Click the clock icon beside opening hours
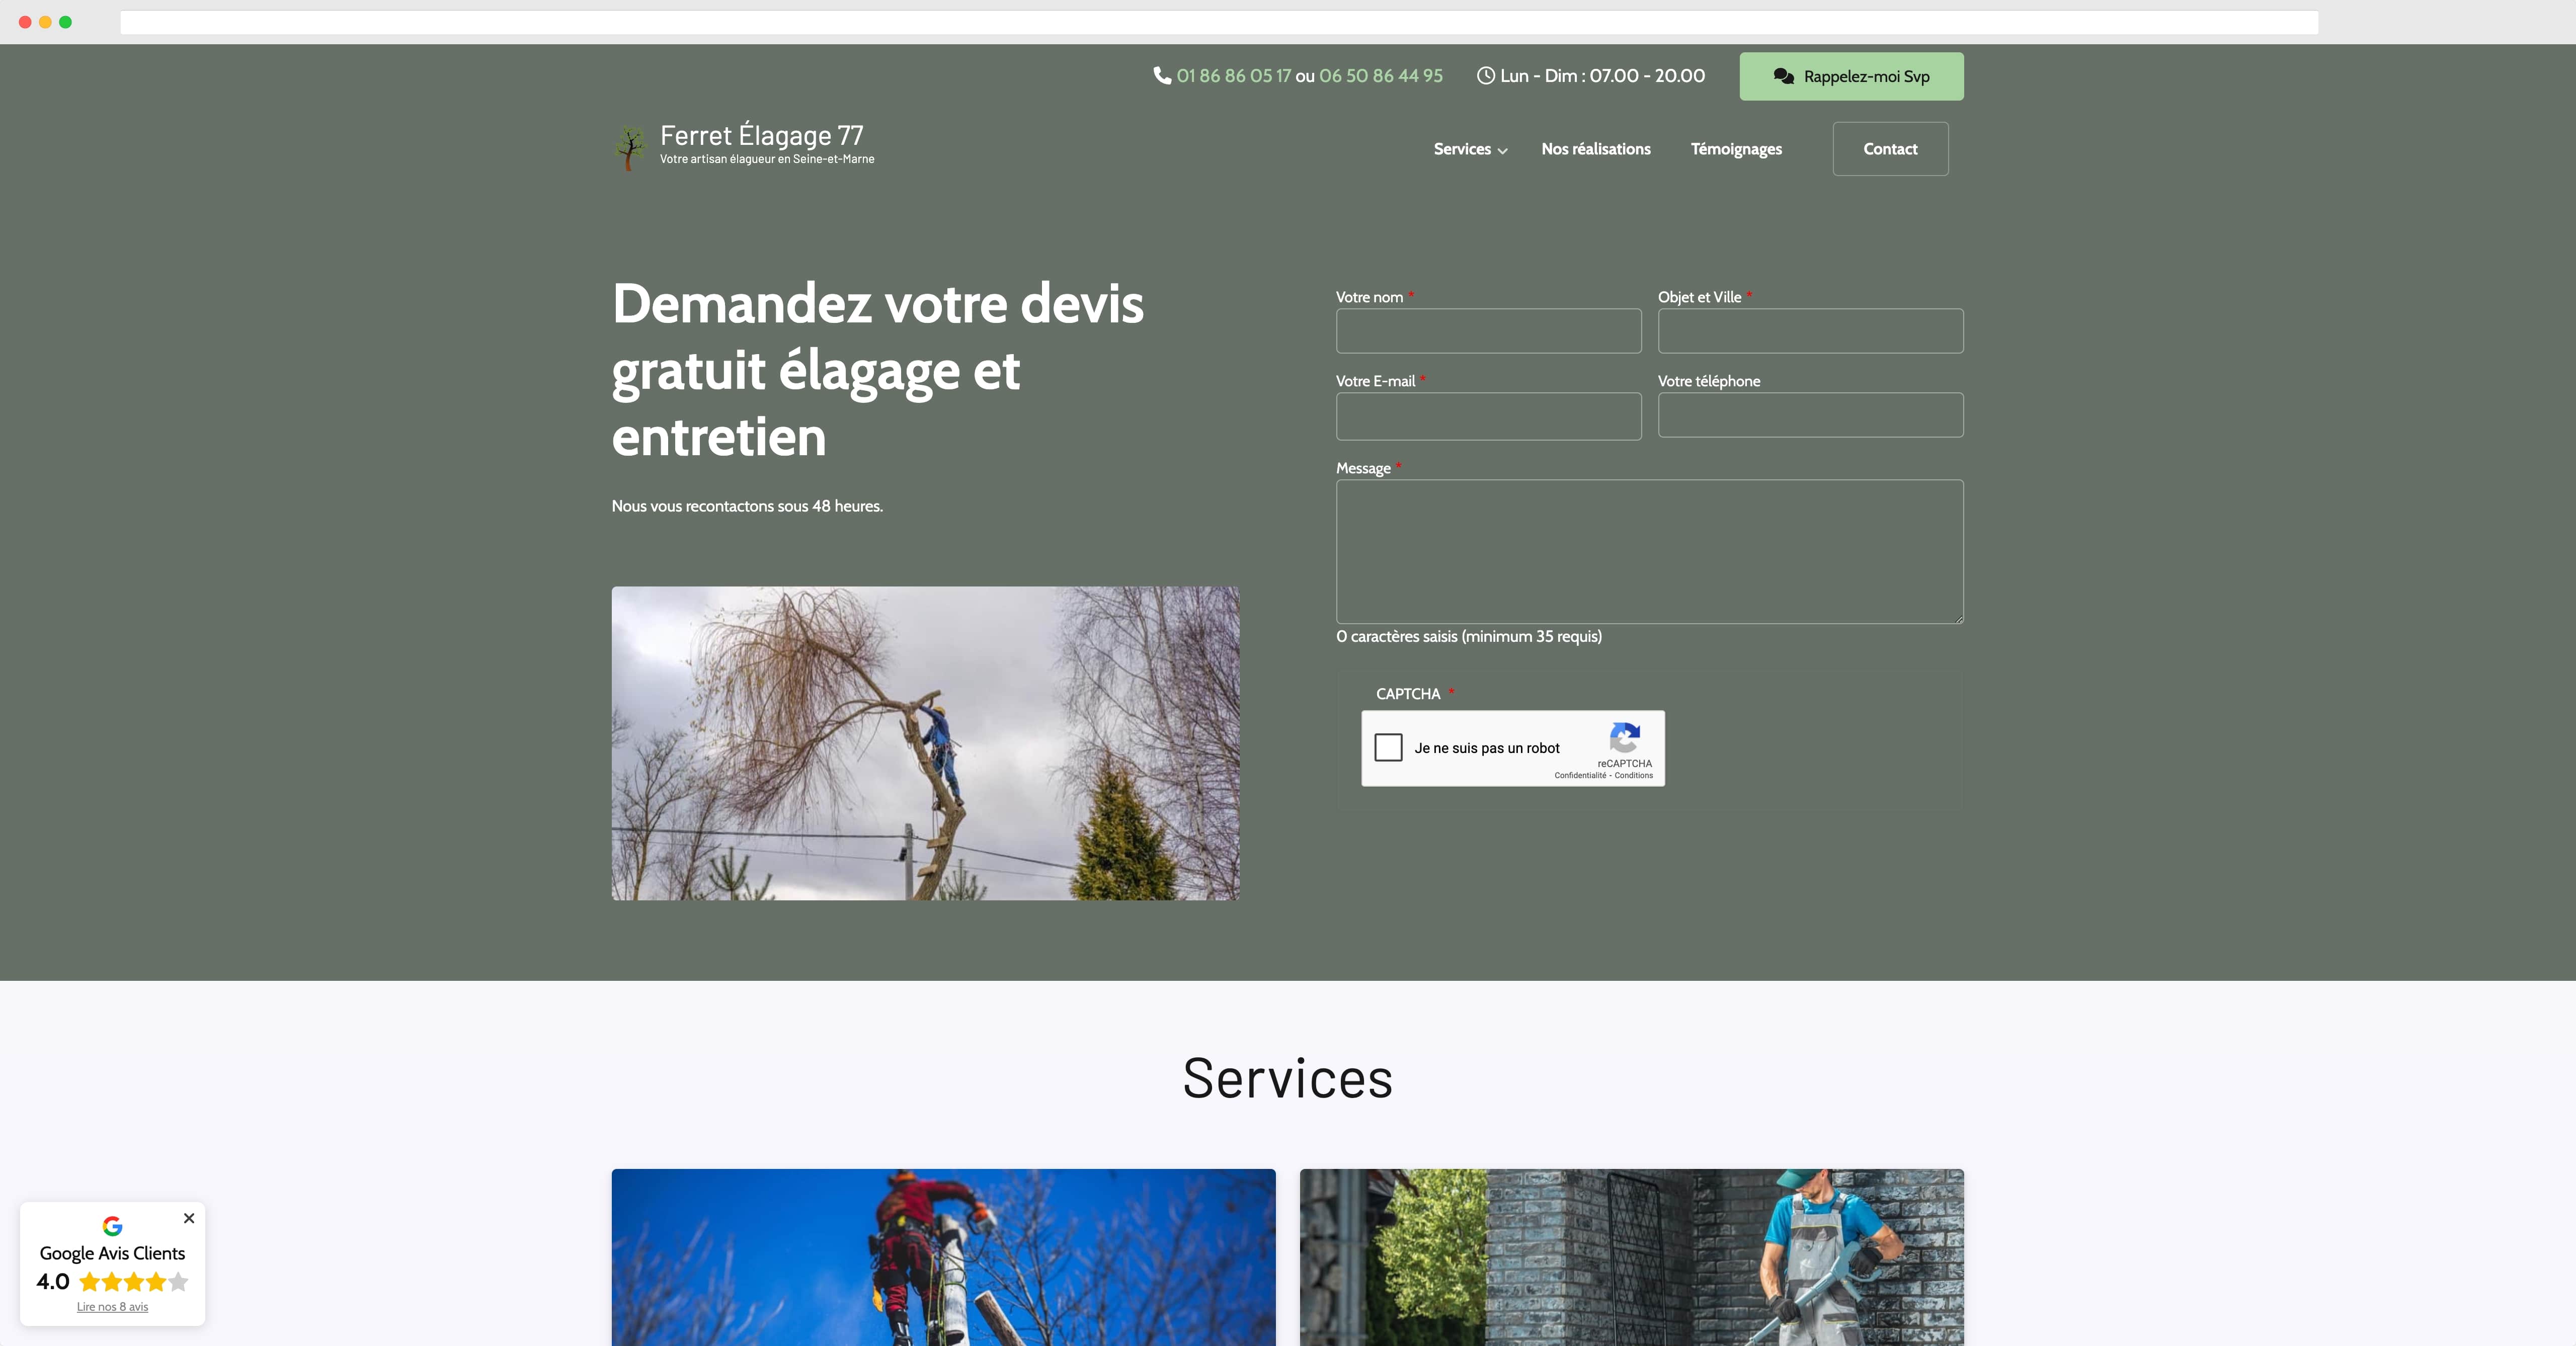 1486,76
